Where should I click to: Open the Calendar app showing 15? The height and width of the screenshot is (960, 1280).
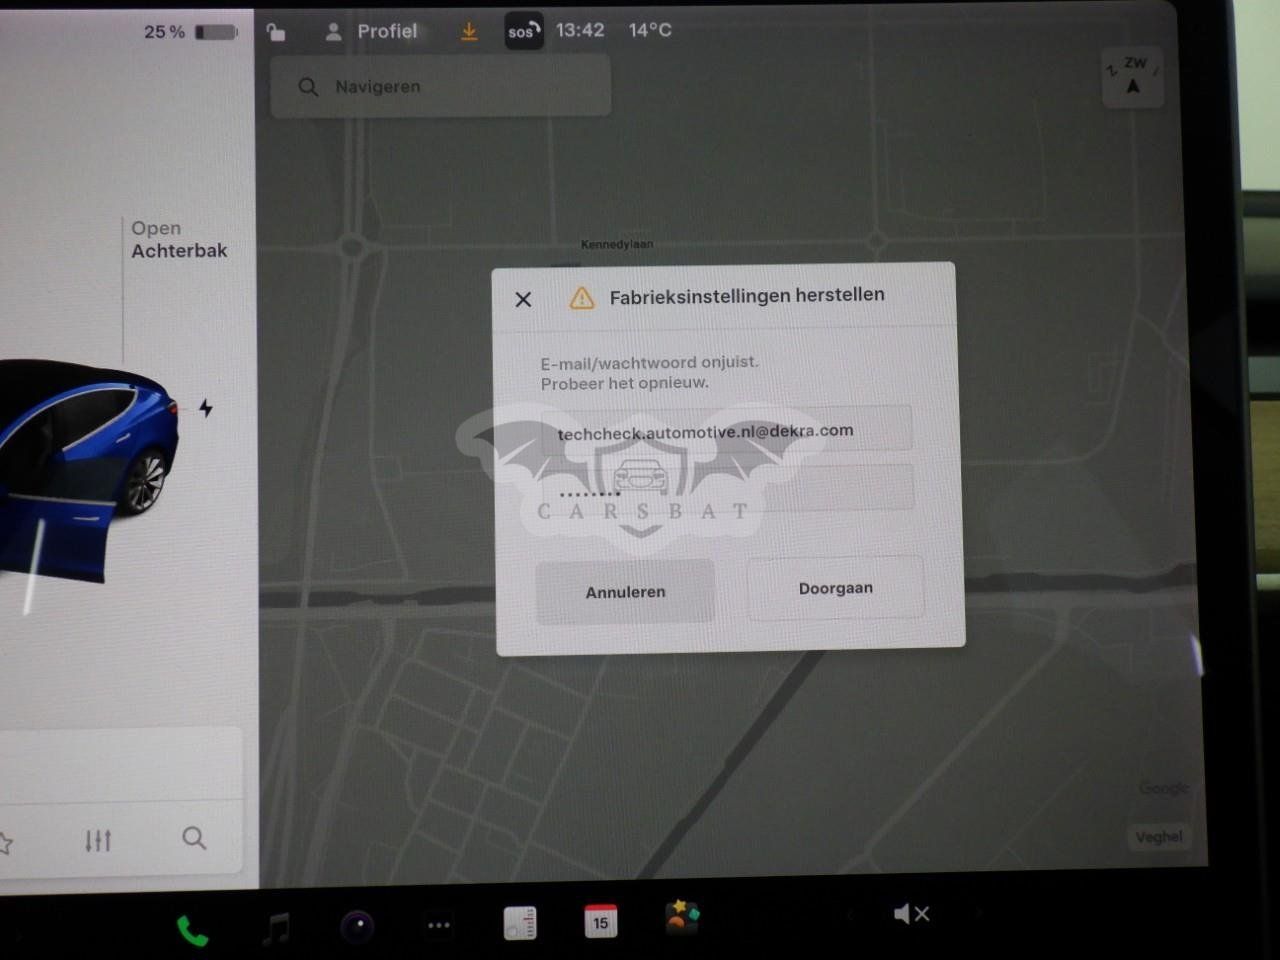[x=601, y=921]
